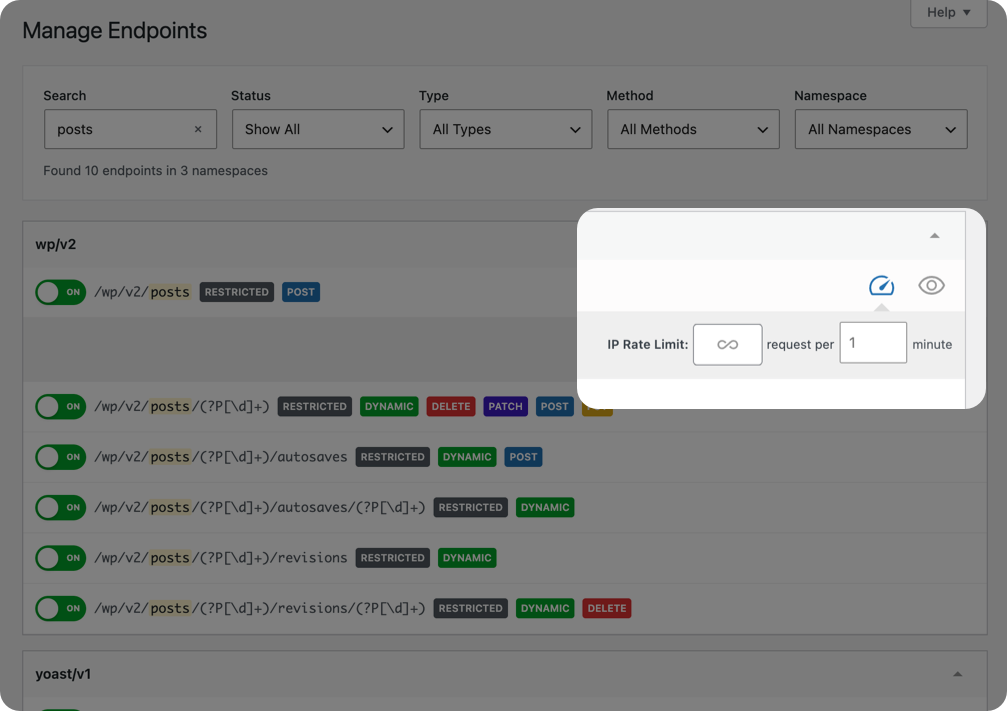Clear the search field with the x icon

pos(198,129)
